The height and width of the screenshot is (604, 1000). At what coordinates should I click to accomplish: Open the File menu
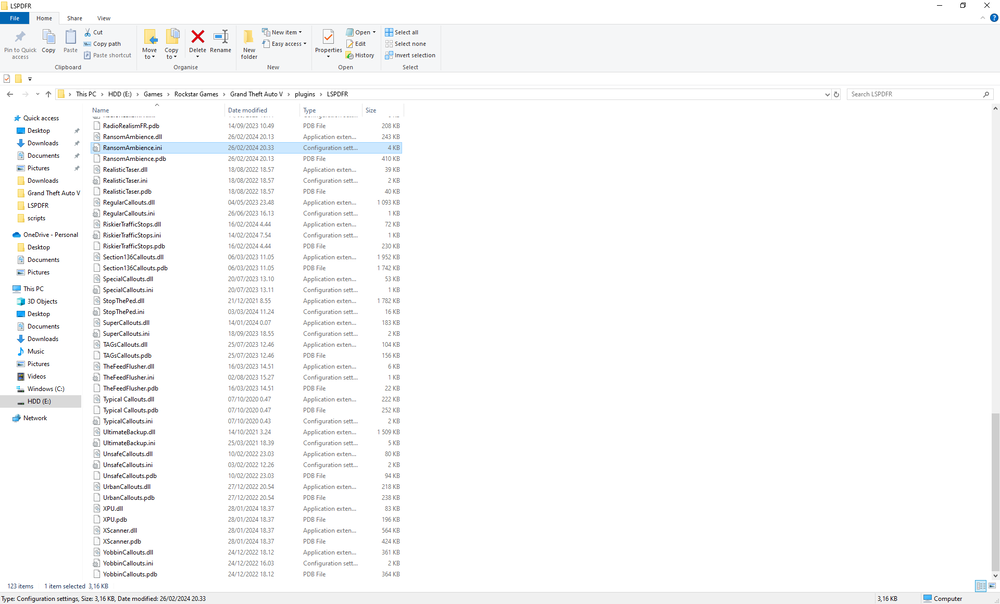[15, 17]
